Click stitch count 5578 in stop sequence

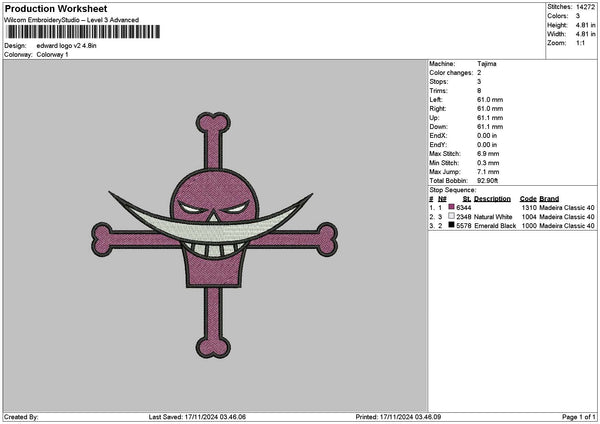[x=464, y=226]
